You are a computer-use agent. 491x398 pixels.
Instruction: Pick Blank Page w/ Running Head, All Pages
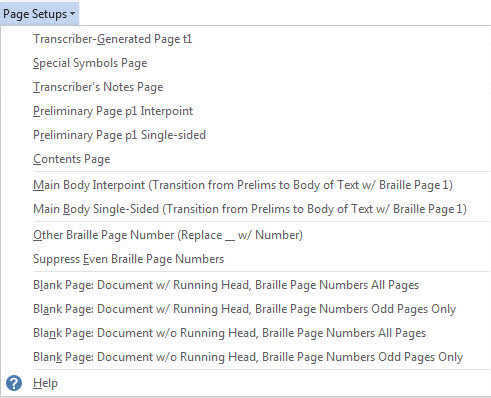(226, 285)
